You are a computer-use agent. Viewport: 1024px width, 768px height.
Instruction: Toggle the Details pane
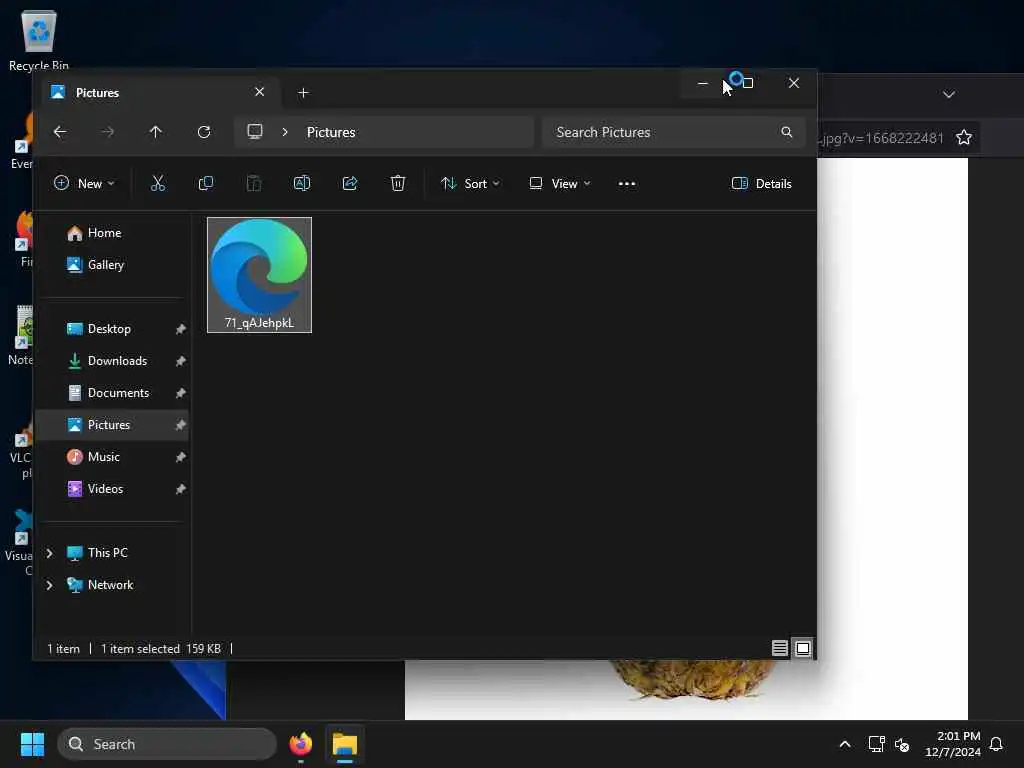761,184
